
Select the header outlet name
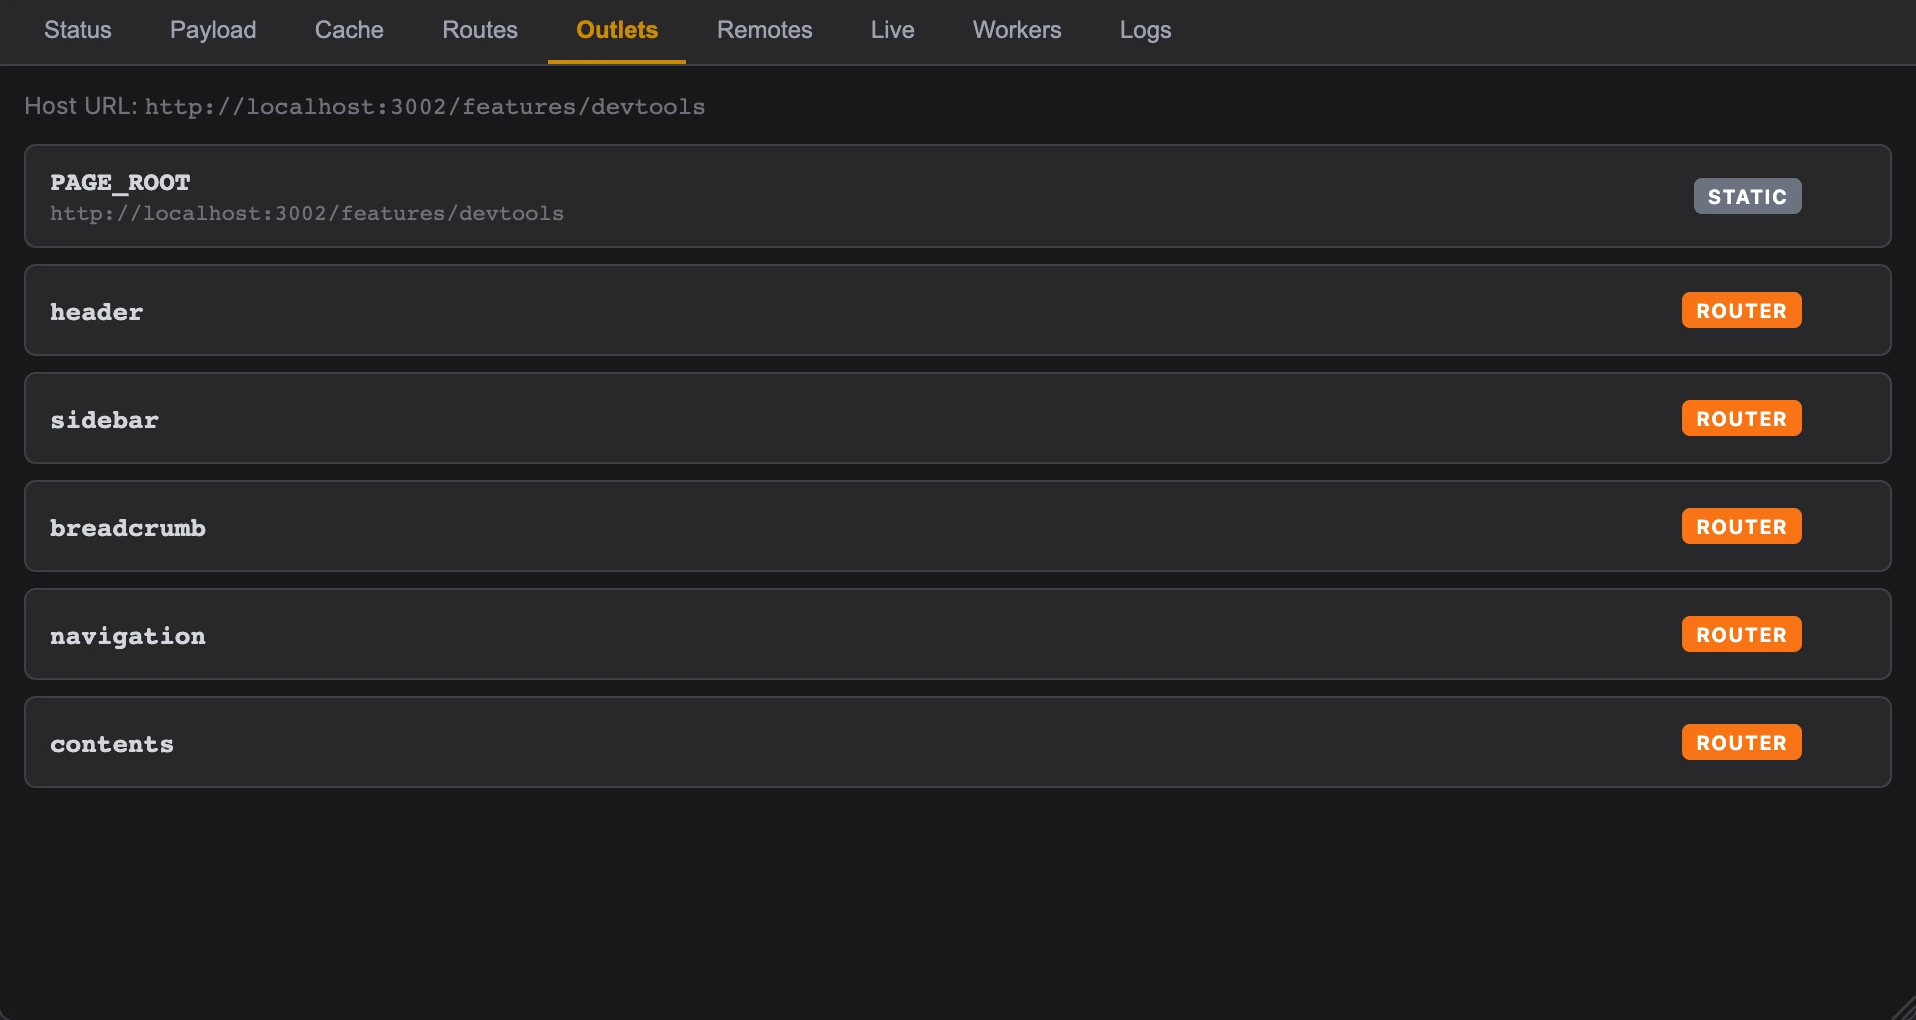[97, 312]
